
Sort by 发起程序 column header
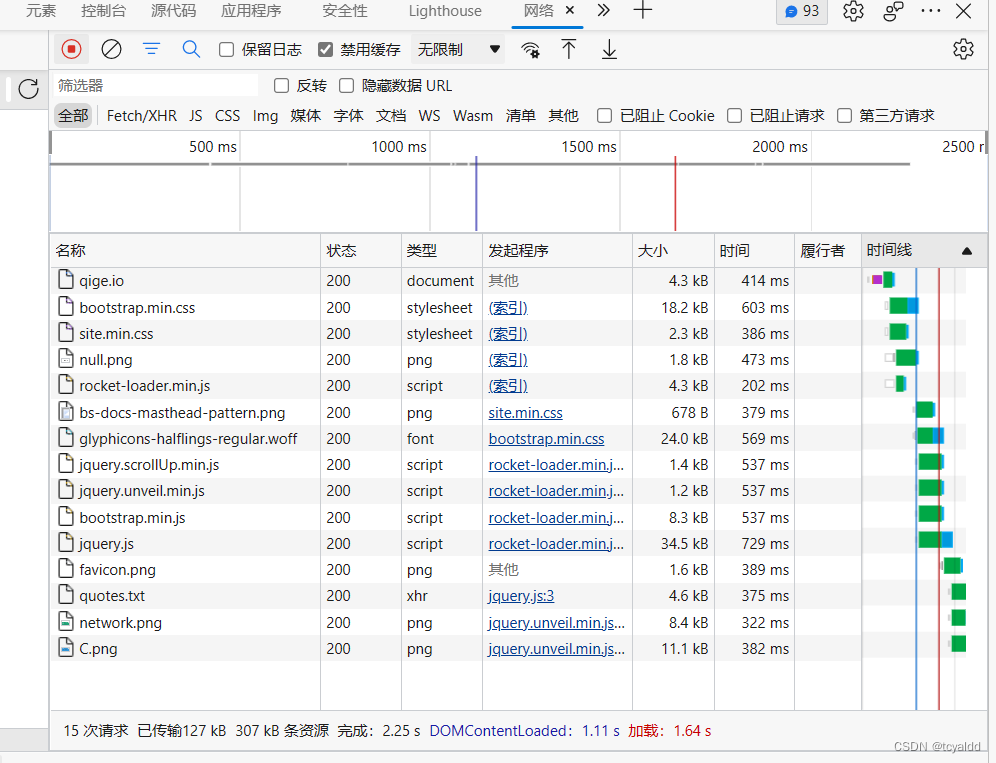point(557,250)
